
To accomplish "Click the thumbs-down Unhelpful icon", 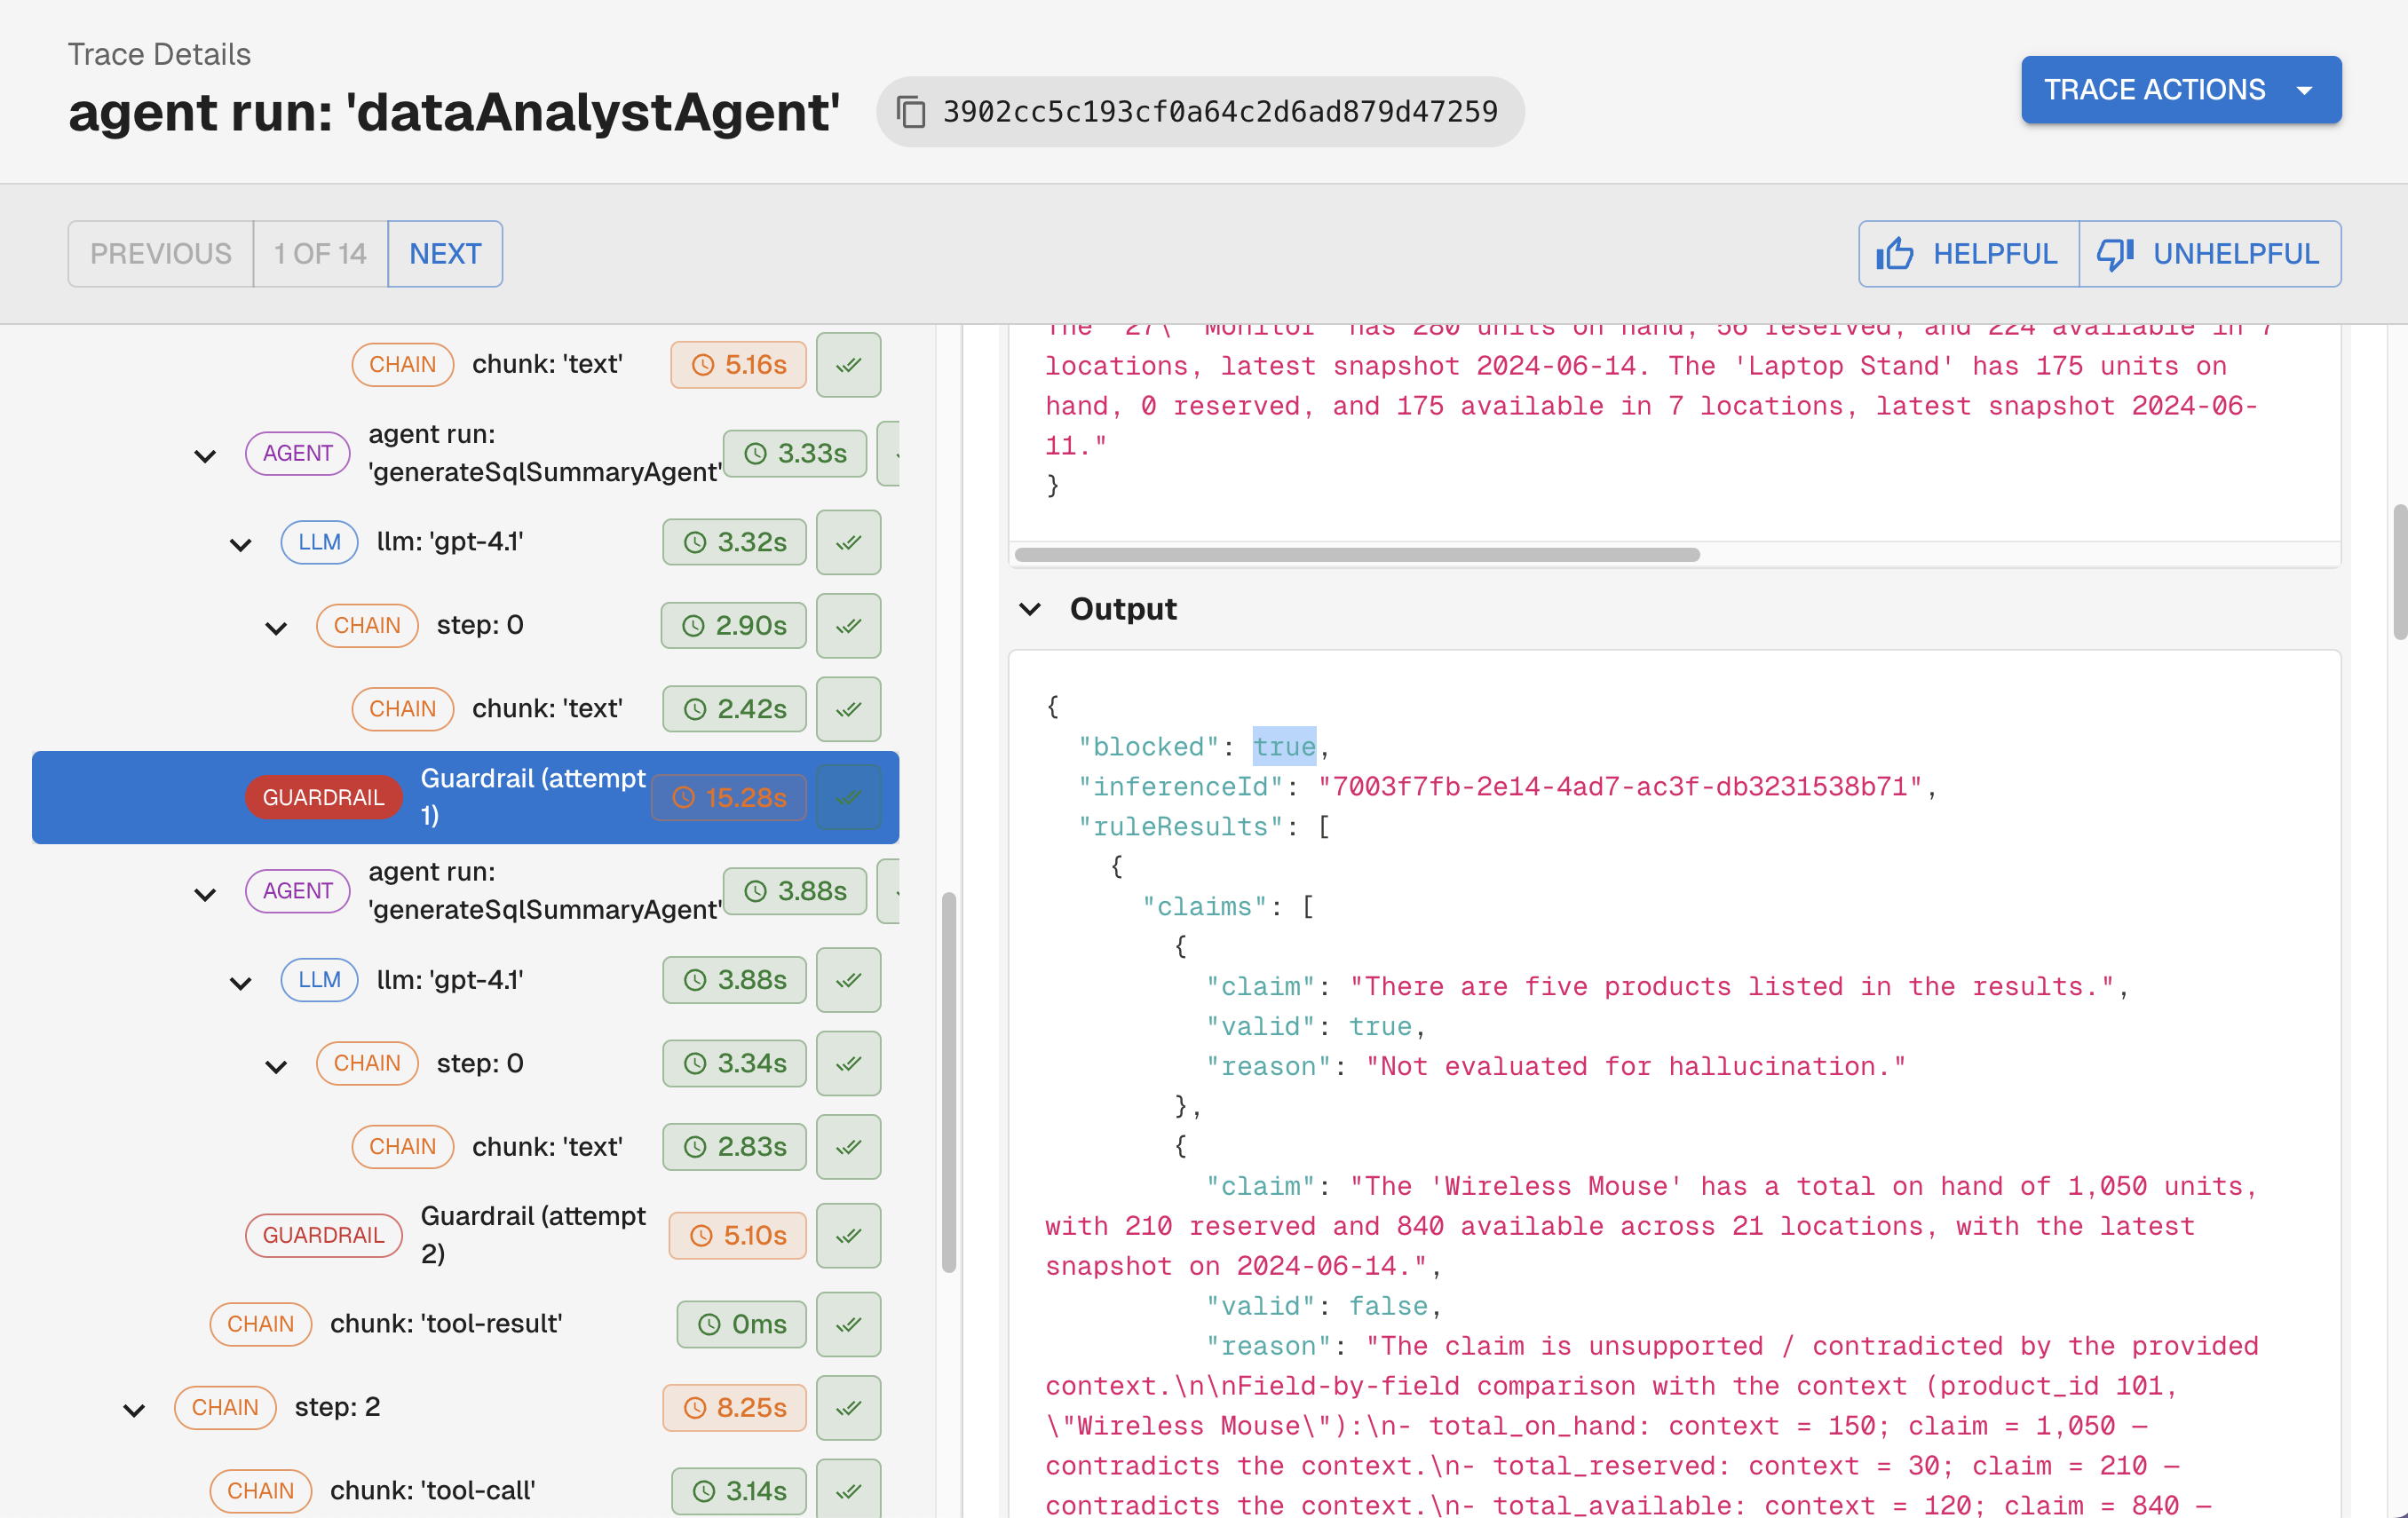I will [x=2116, y=254].
